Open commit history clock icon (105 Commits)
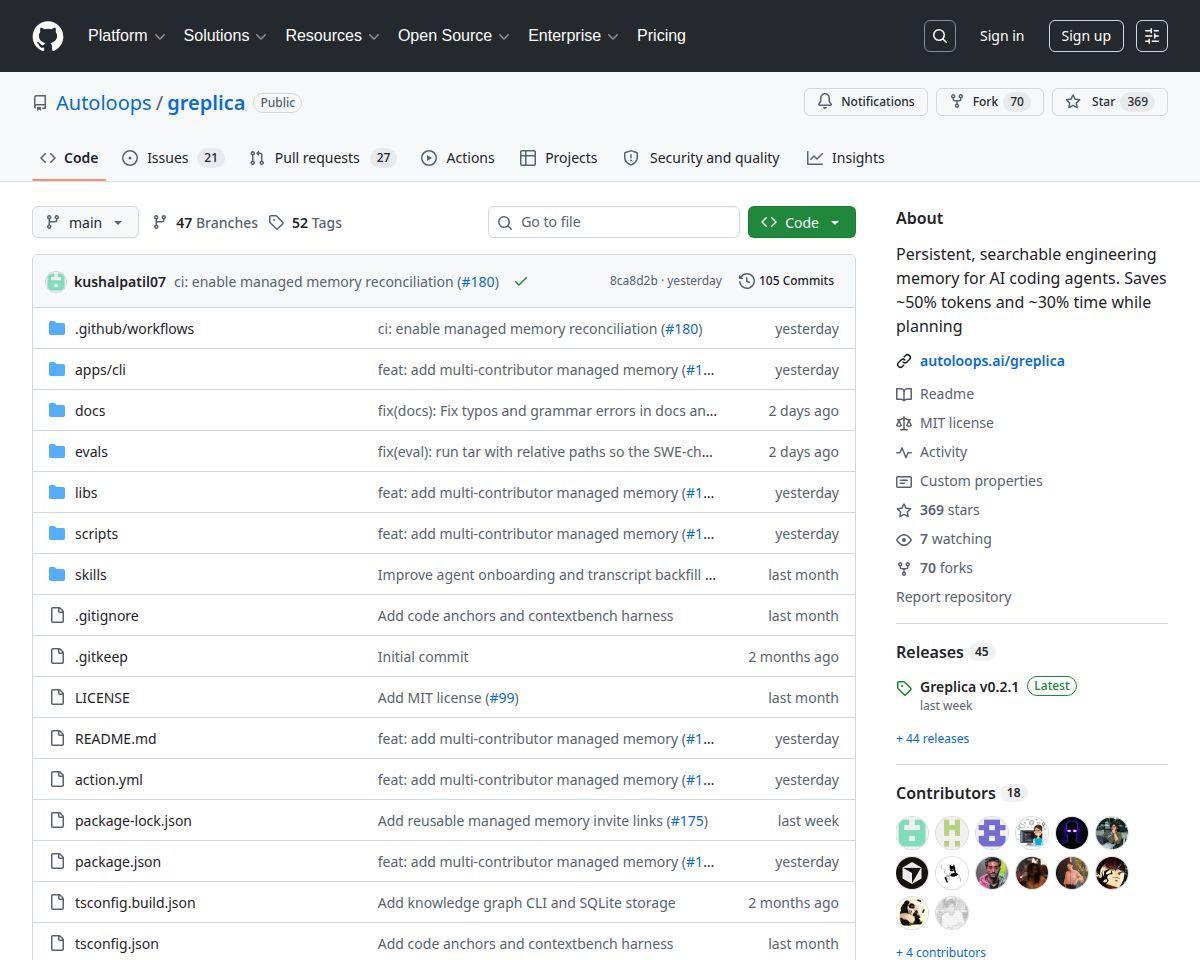The width and height of the screenshot is (1200, 960). click(x=747, y=281)
